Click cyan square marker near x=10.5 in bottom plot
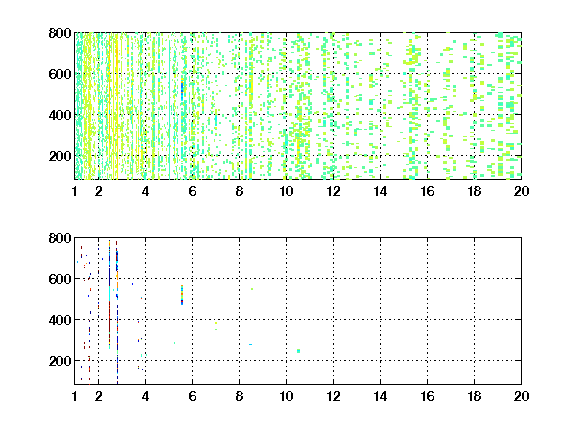Screen dimensions: 576x432 (298, 351)
